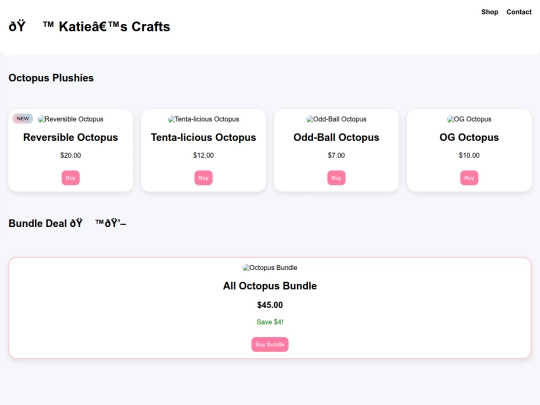Select the All Octopus Bundle title
This screenshot has height=405, width=540.
(x=270, y=286)
